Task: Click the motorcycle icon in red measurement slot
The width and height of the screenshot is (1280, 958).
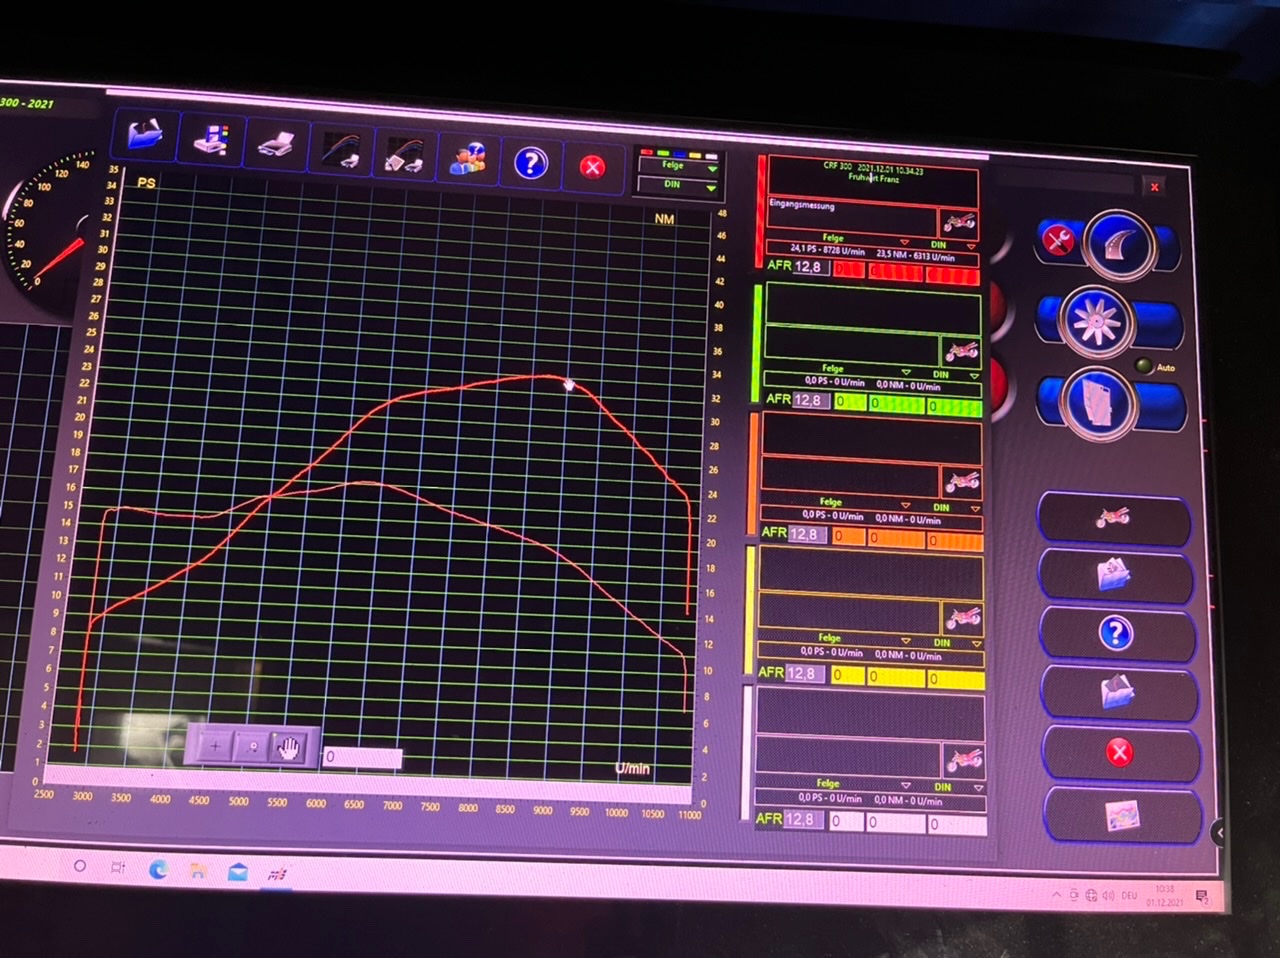Action: point(958,222)
